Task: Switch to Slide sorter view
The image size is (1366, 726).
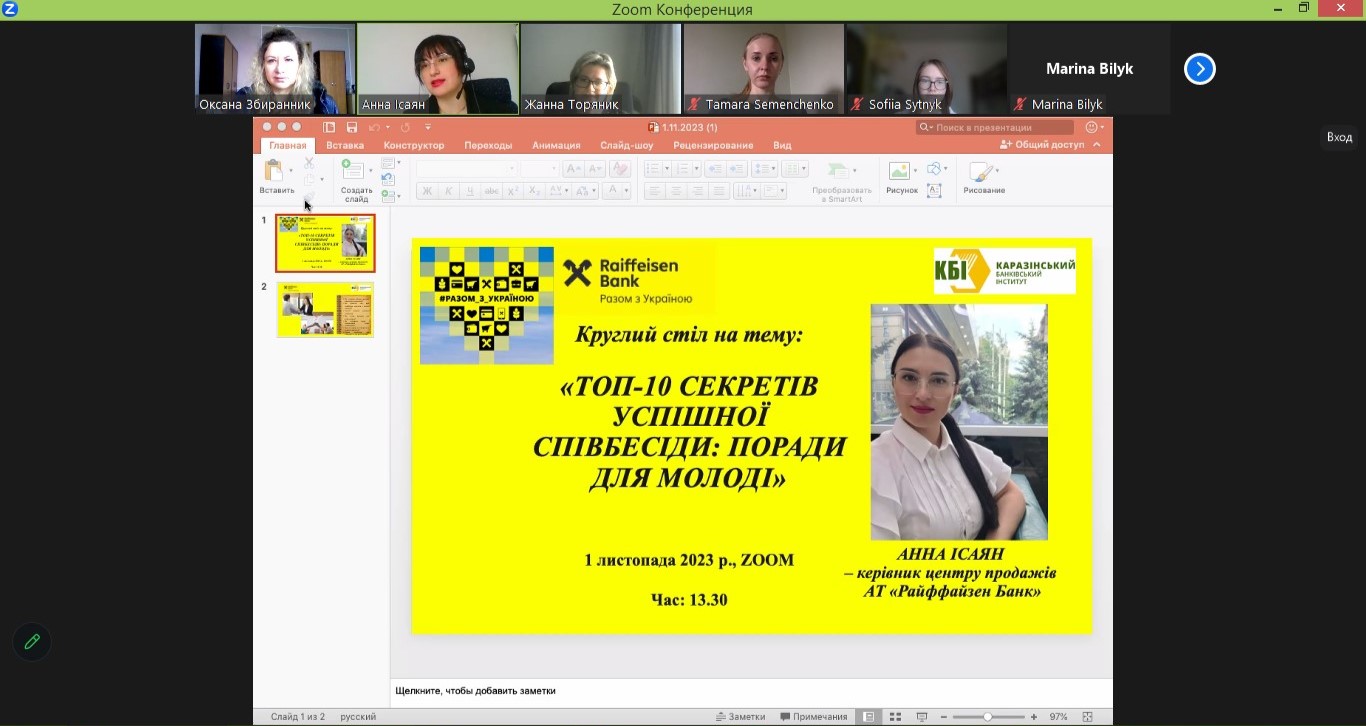Action: click(x=895, y=717)
